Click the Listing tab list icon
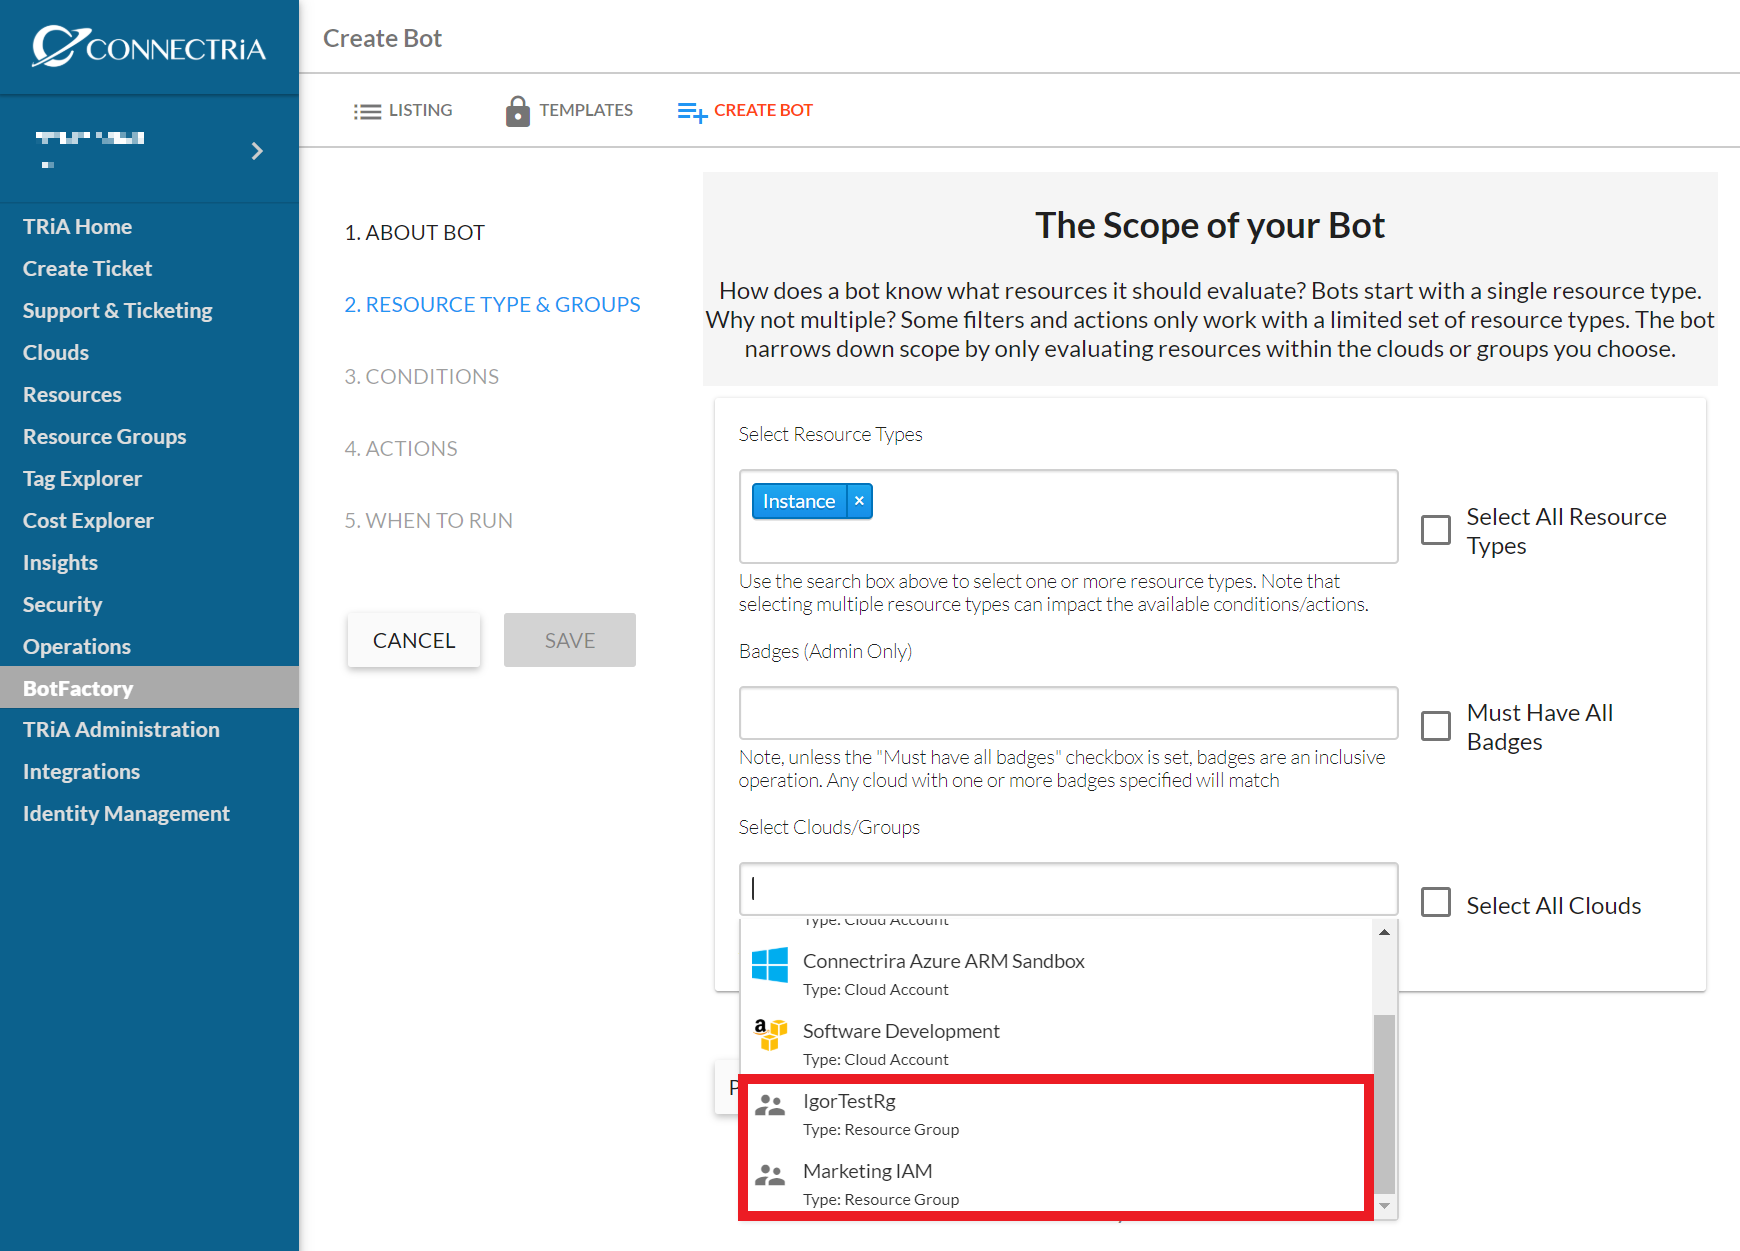The image size is (1740, 1251). coord(367,111)
